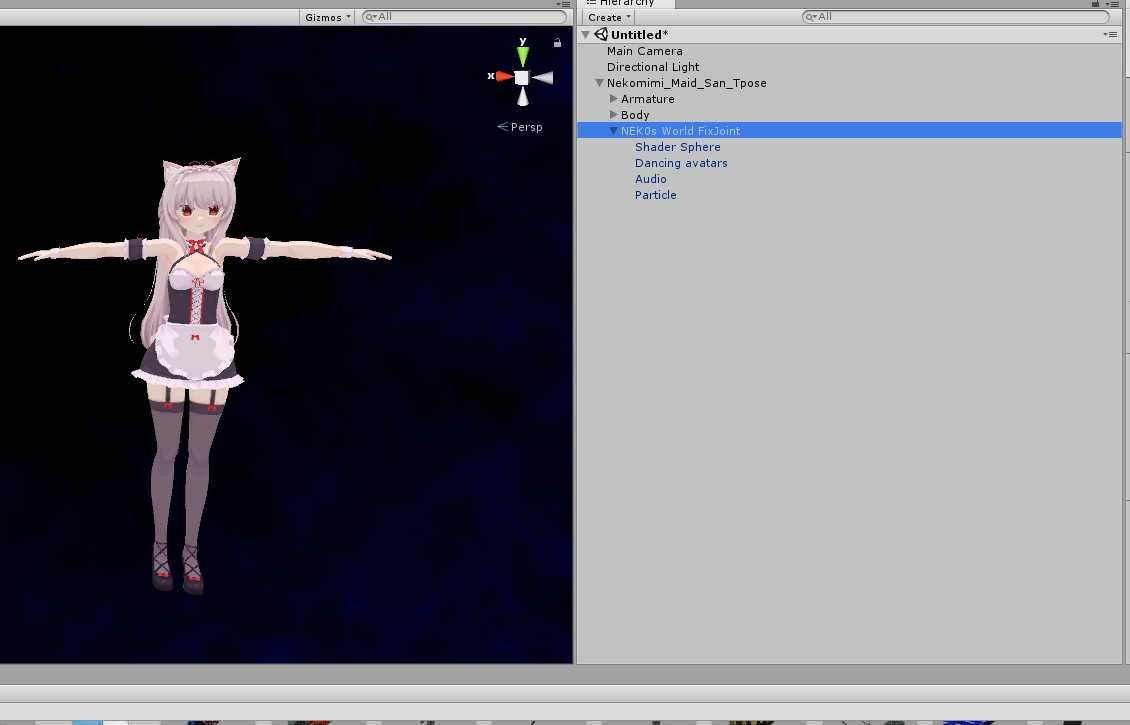The width and height of the screenshot is (1130, 725).
Task: Expand the Armature object
Action: point(614,99)
